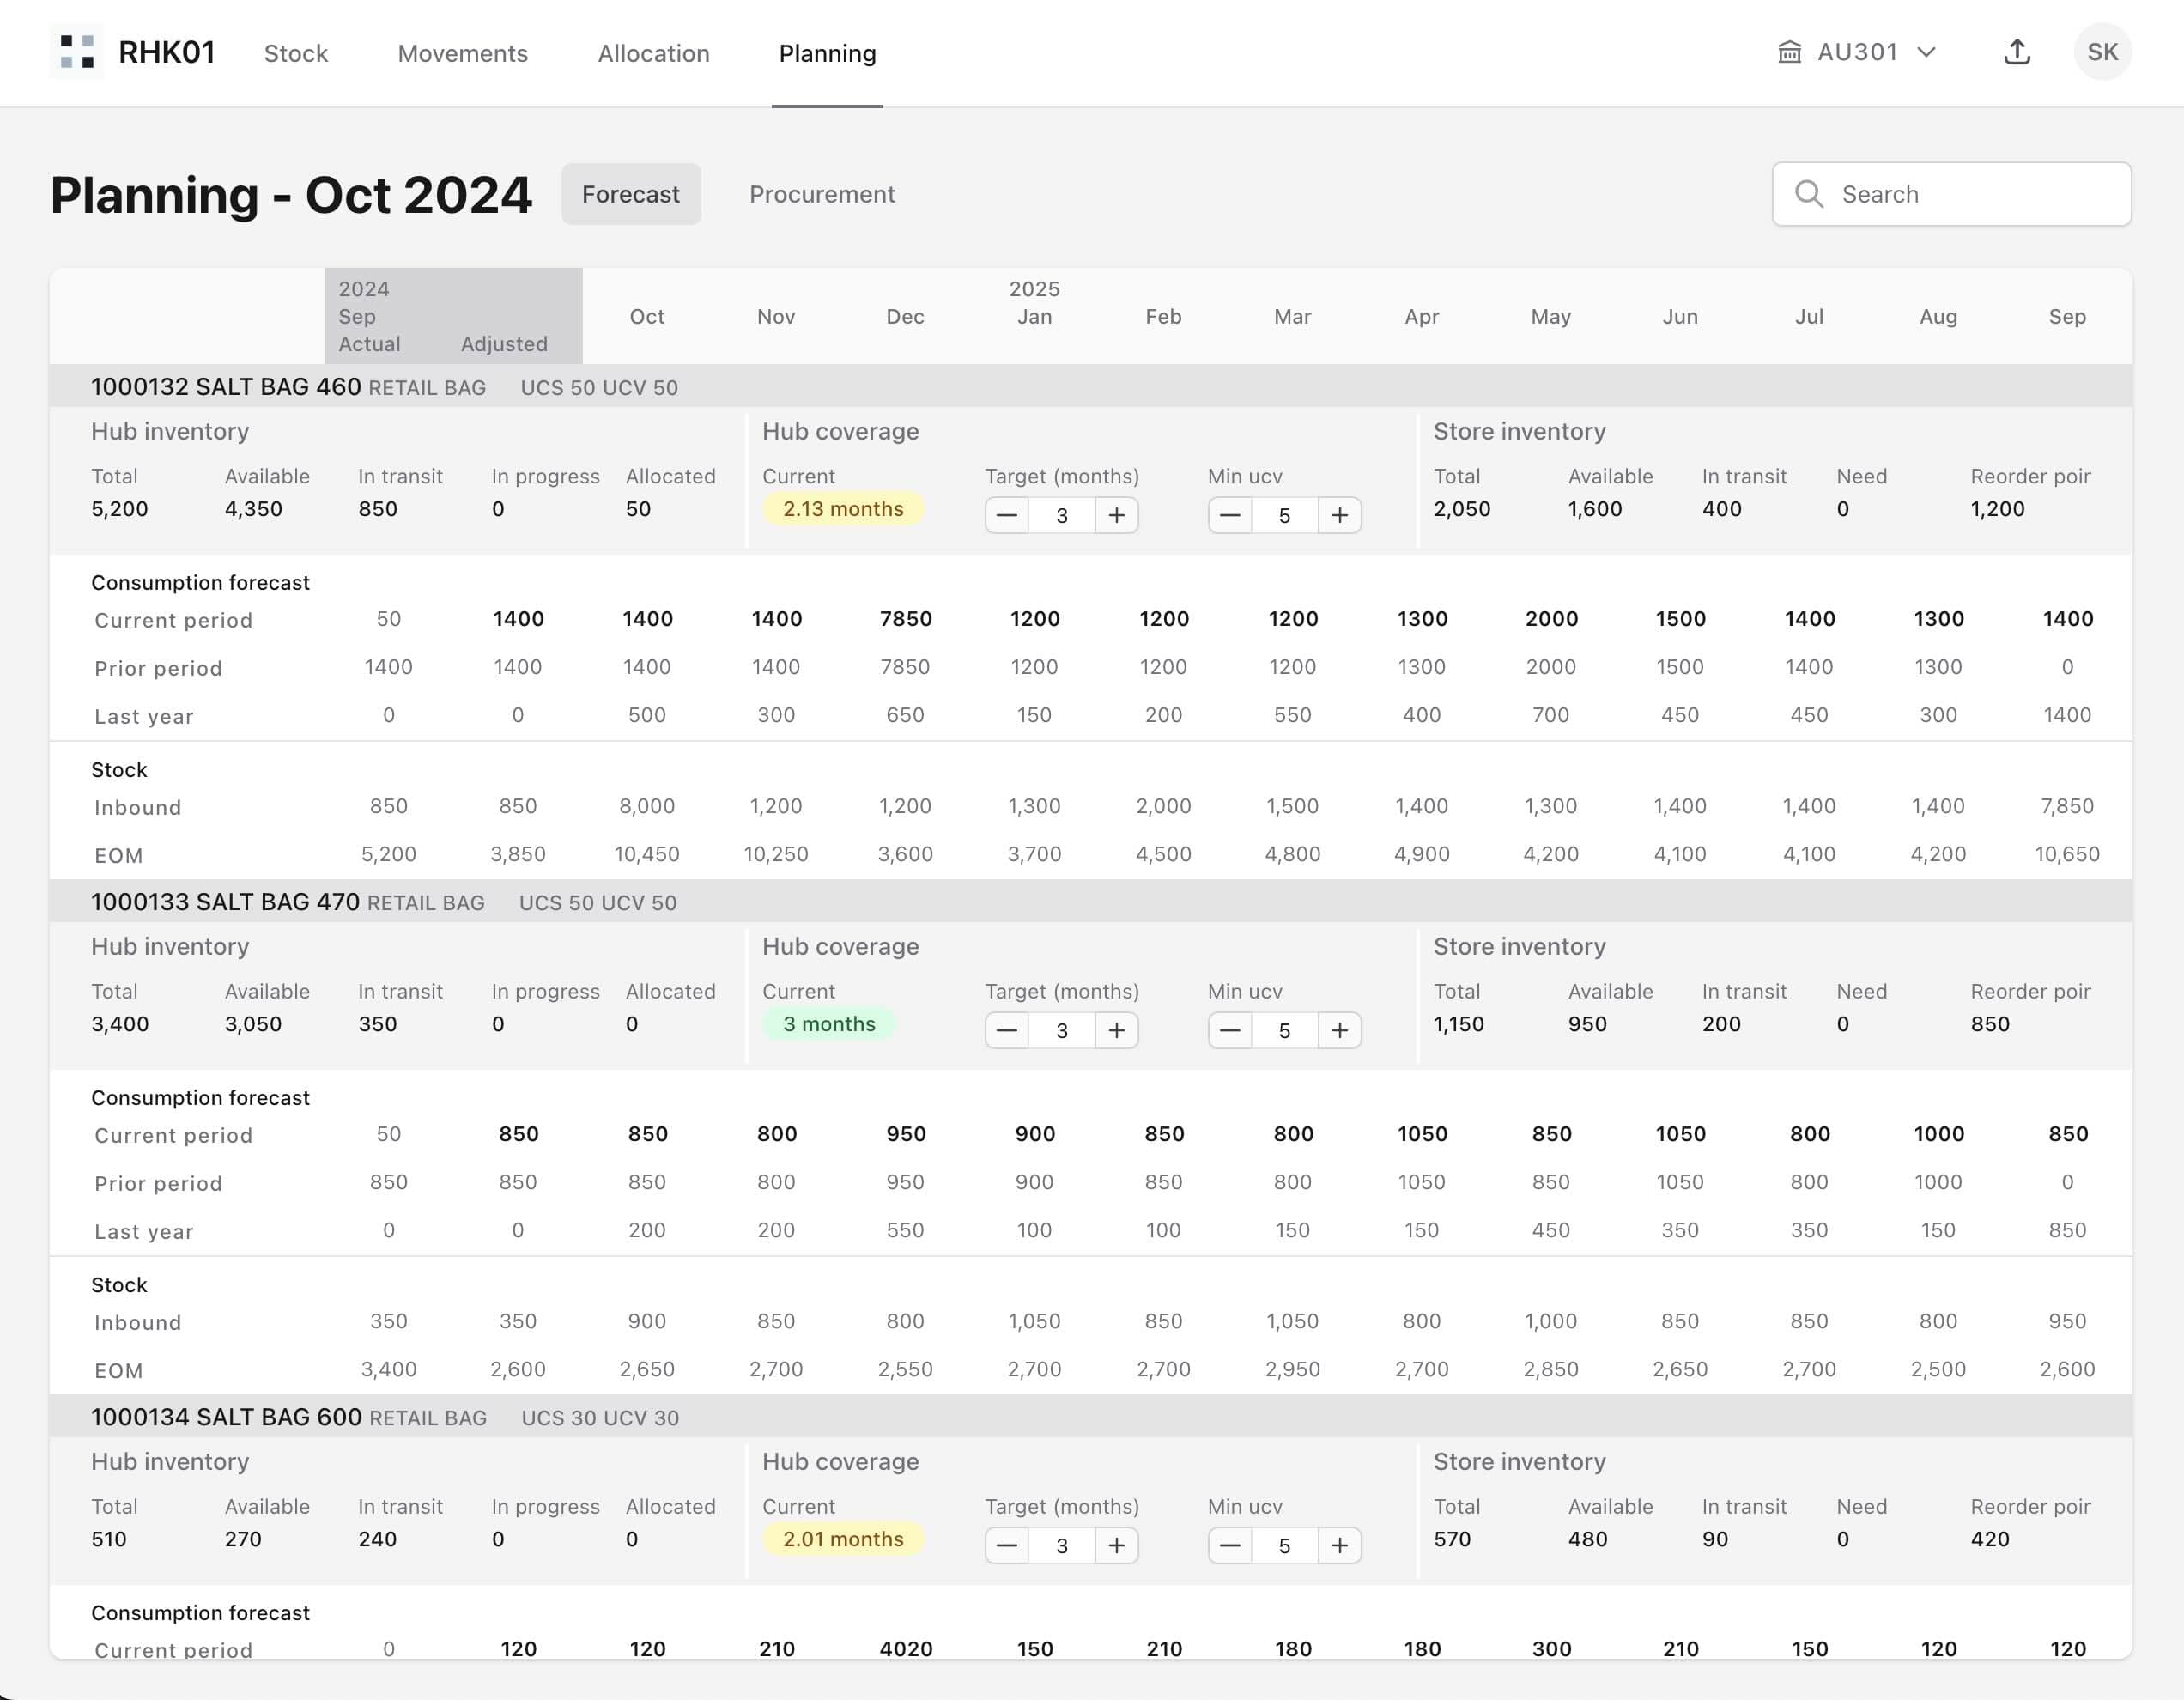2184x1700 pixels.
Task: Go to the Movements tab
Action: click(x=462, y=53)
